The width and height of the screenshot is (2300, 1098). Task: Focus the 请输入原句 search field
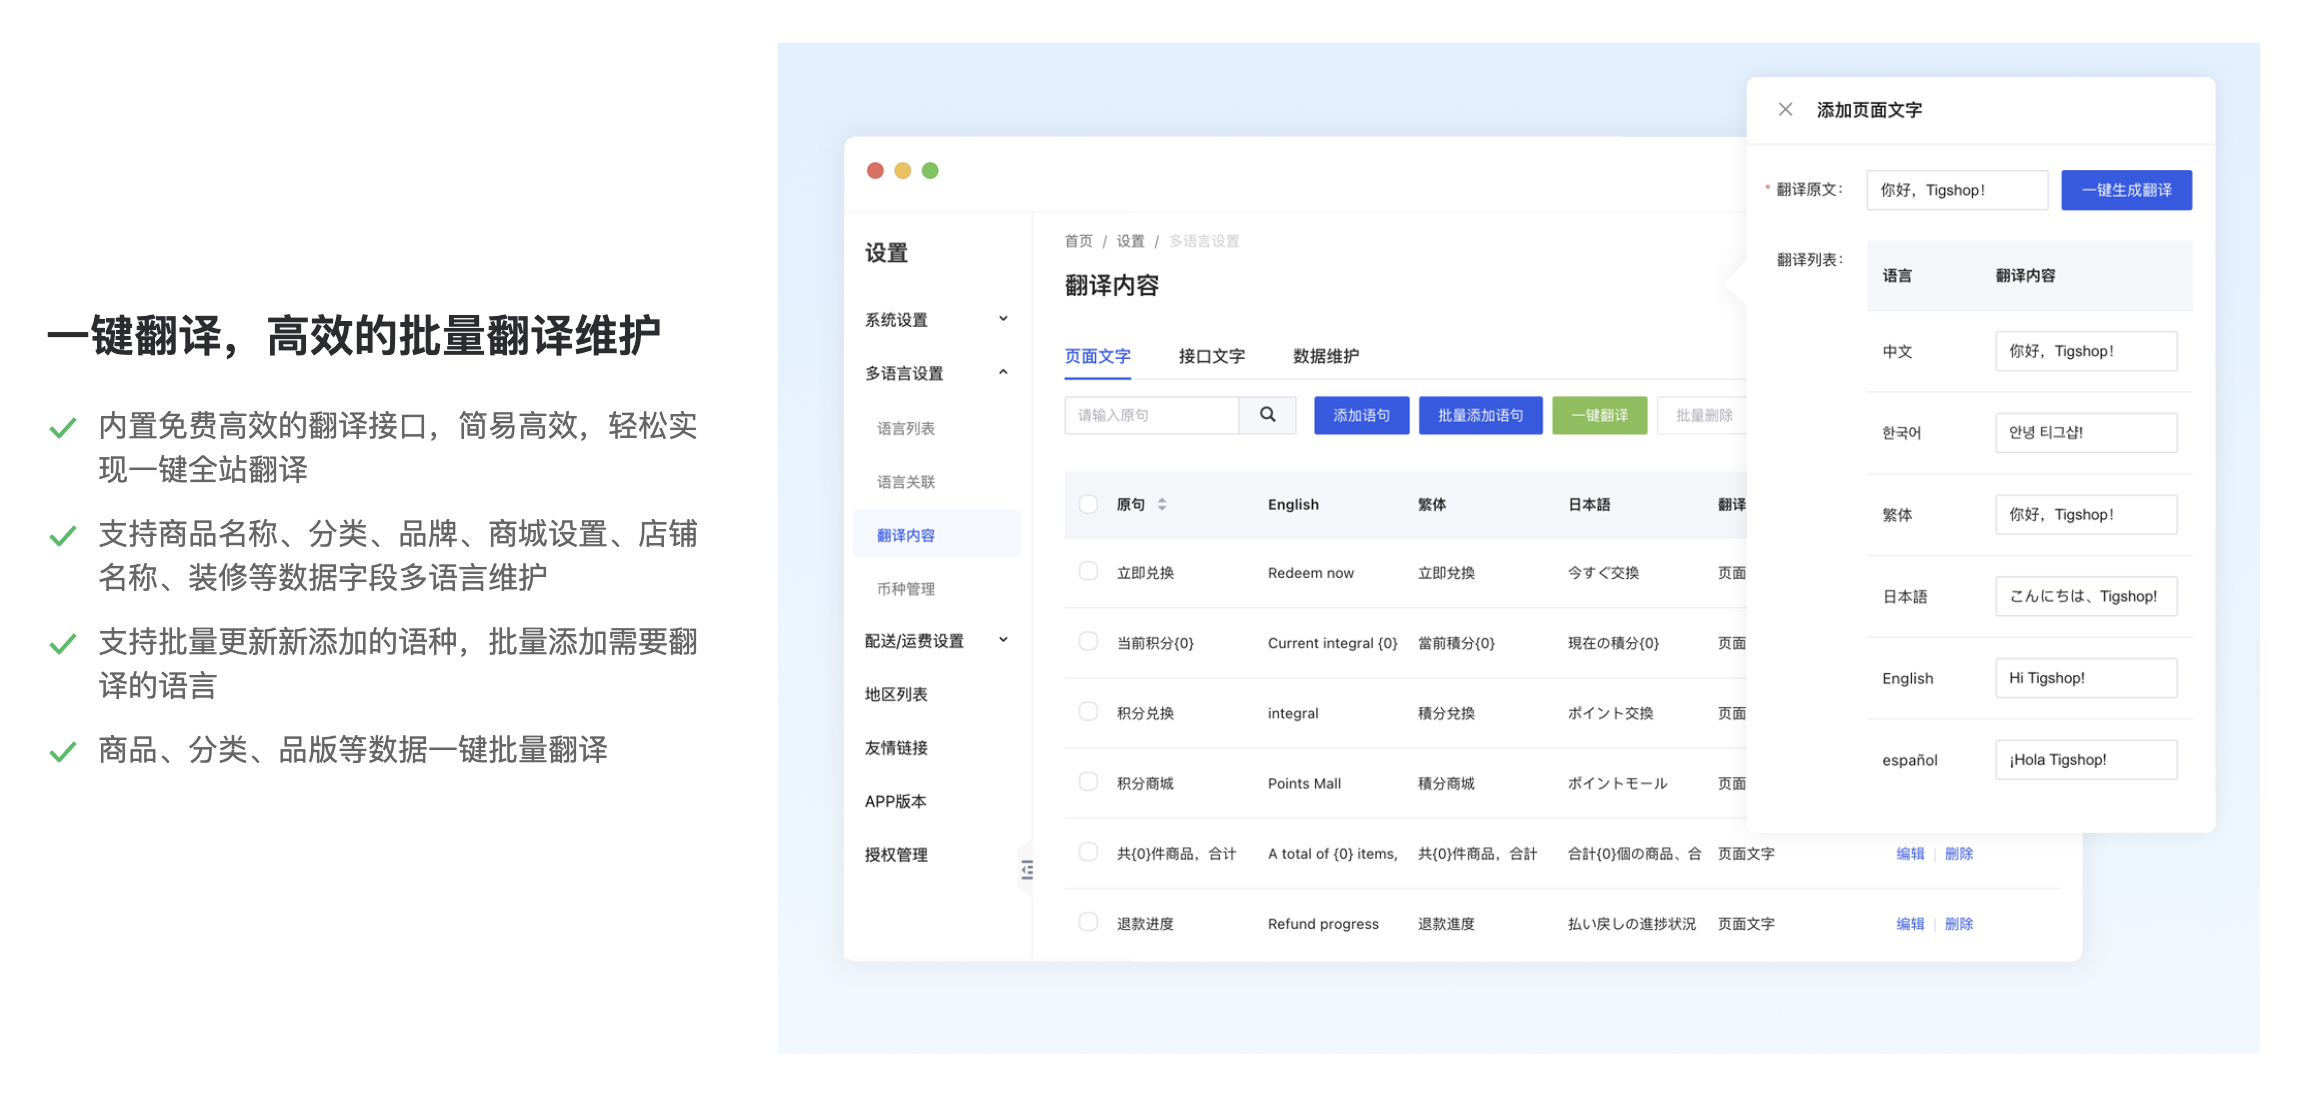[x=1151, y=415]
